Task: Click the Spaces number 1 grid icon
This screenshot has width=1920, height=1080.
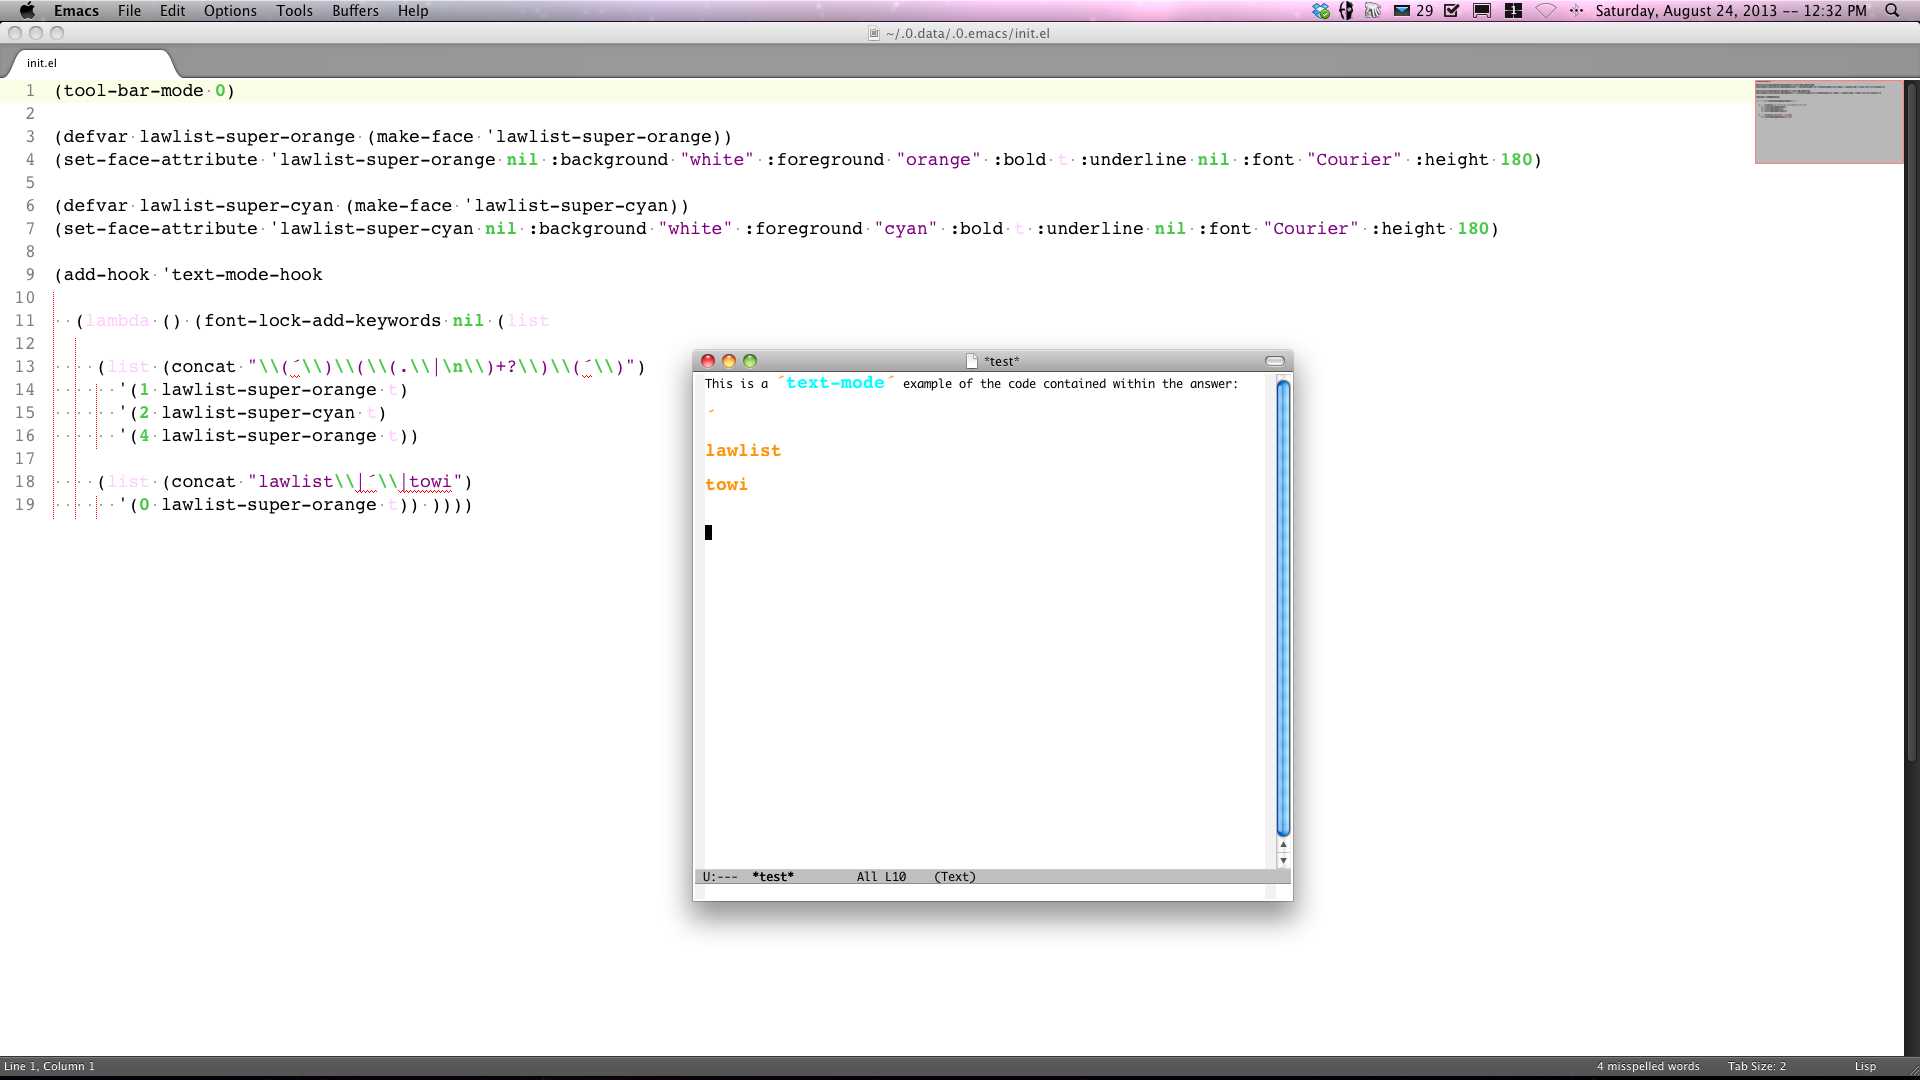Action: pos(1513,10)
